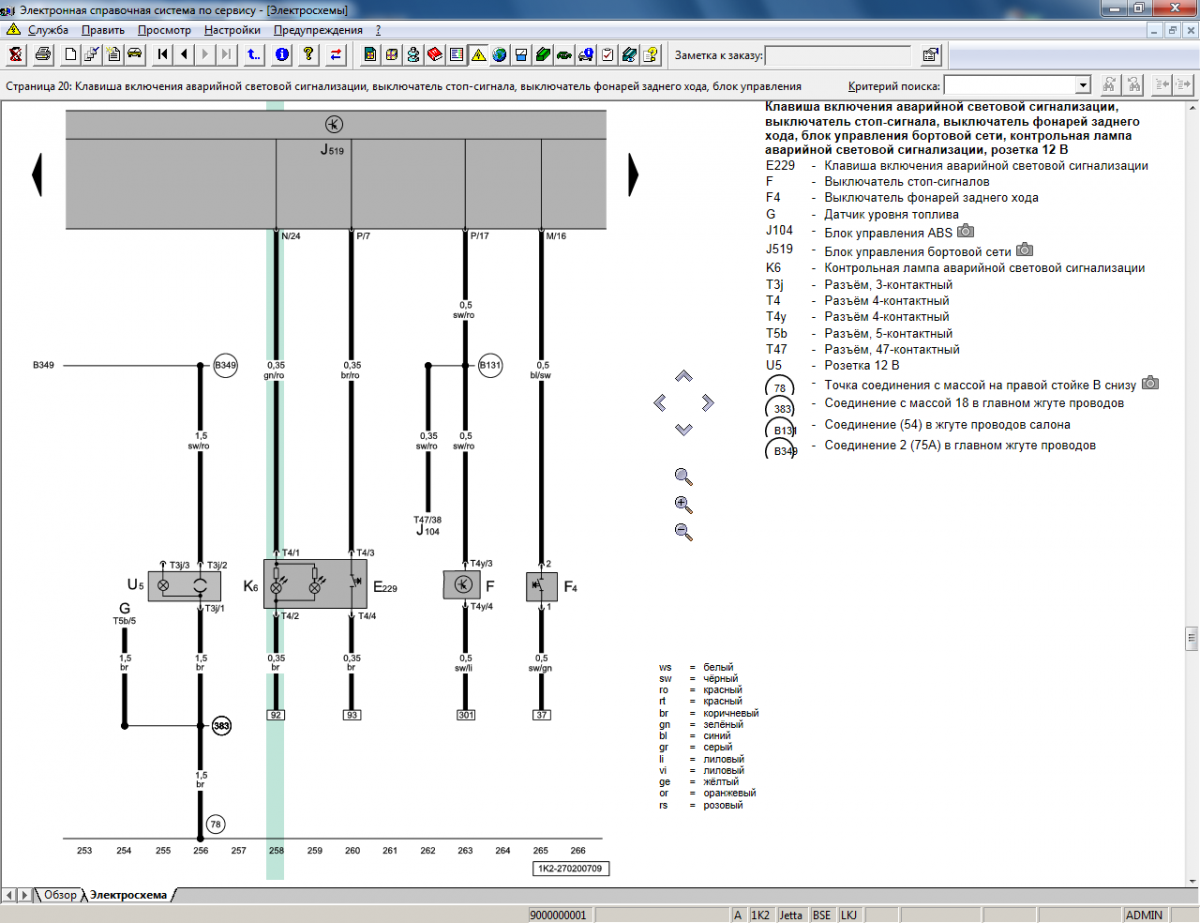Click the plain magnifier zoom reset icon
Viewport: 1200px width, 923px height.
point(684,476)
